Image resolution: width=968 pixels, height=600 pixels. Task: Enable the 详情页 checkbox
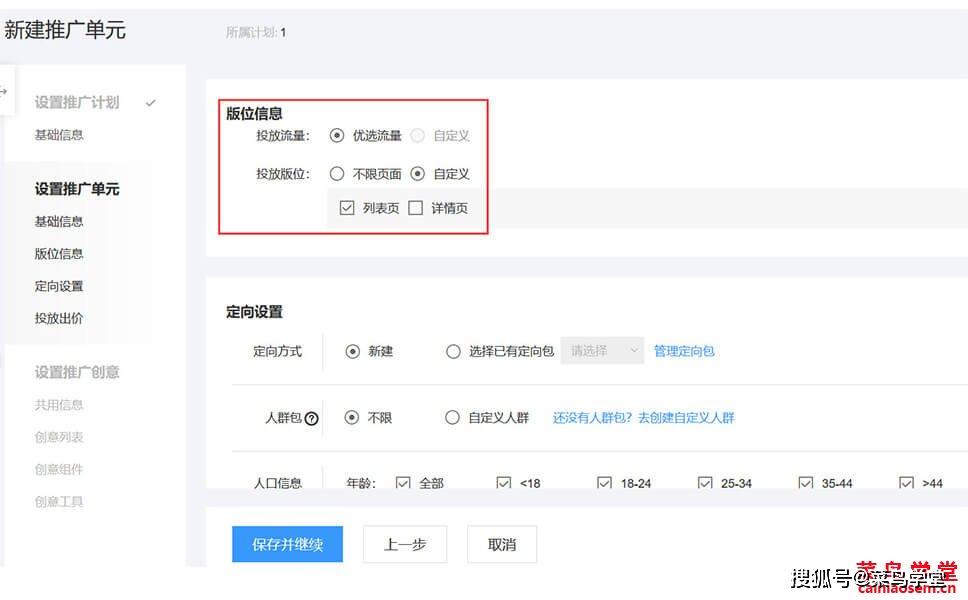click(416, 209)
